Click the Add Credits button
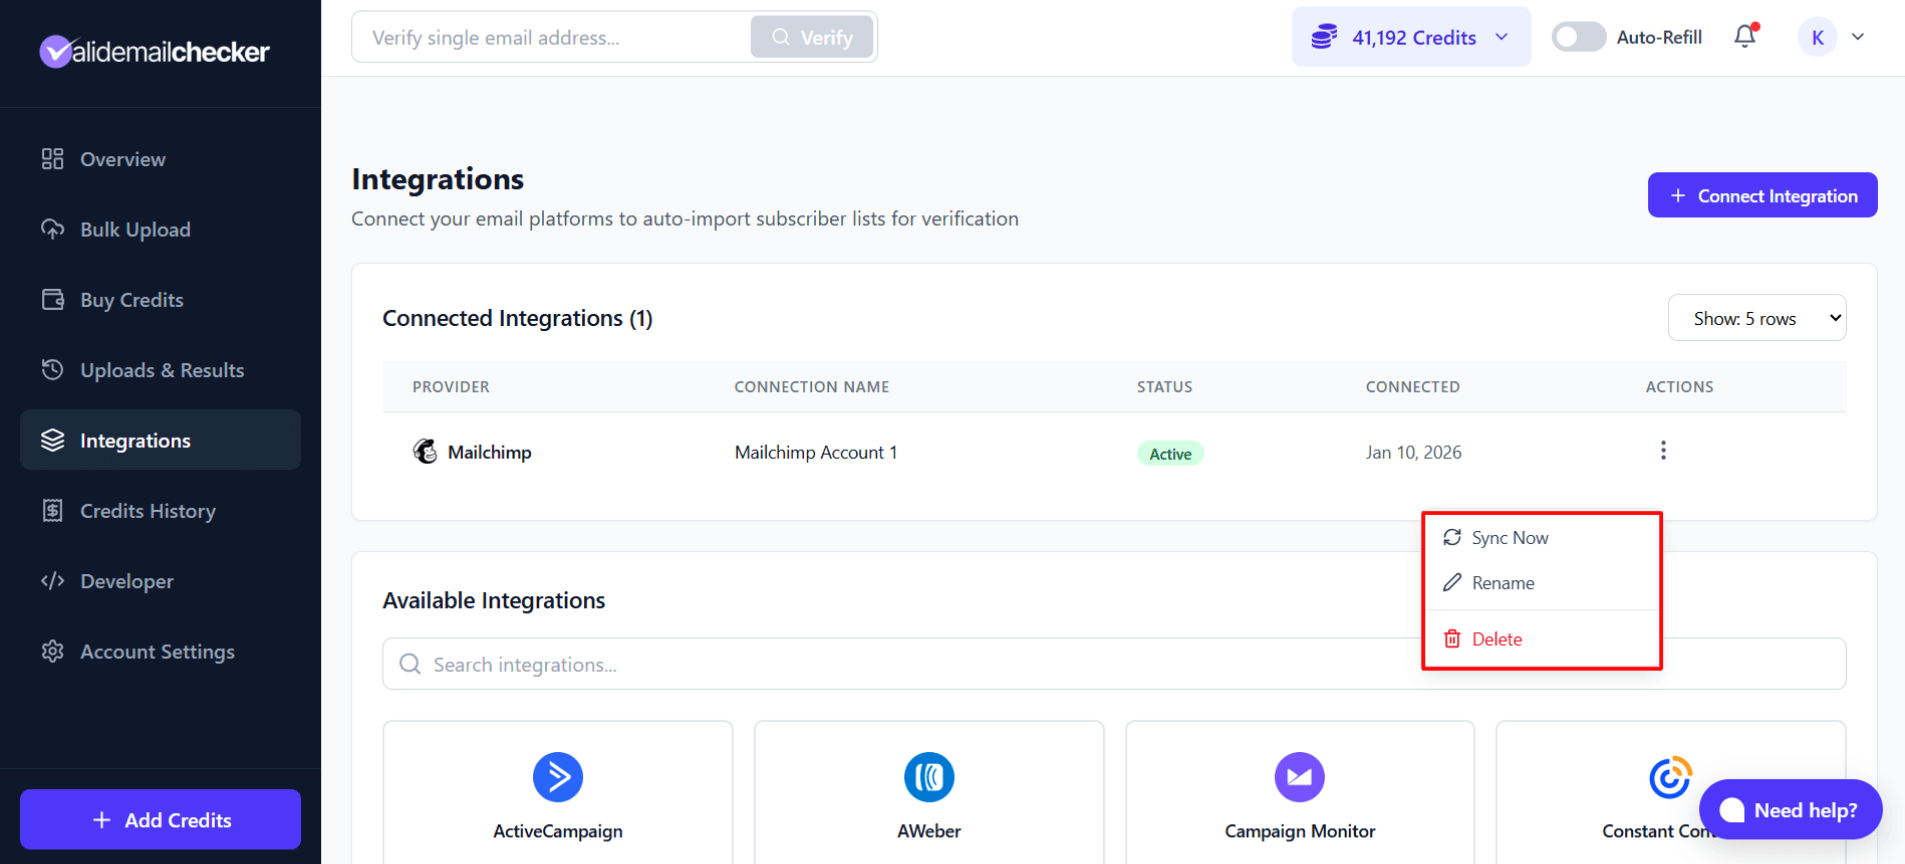 pos(160,819)
